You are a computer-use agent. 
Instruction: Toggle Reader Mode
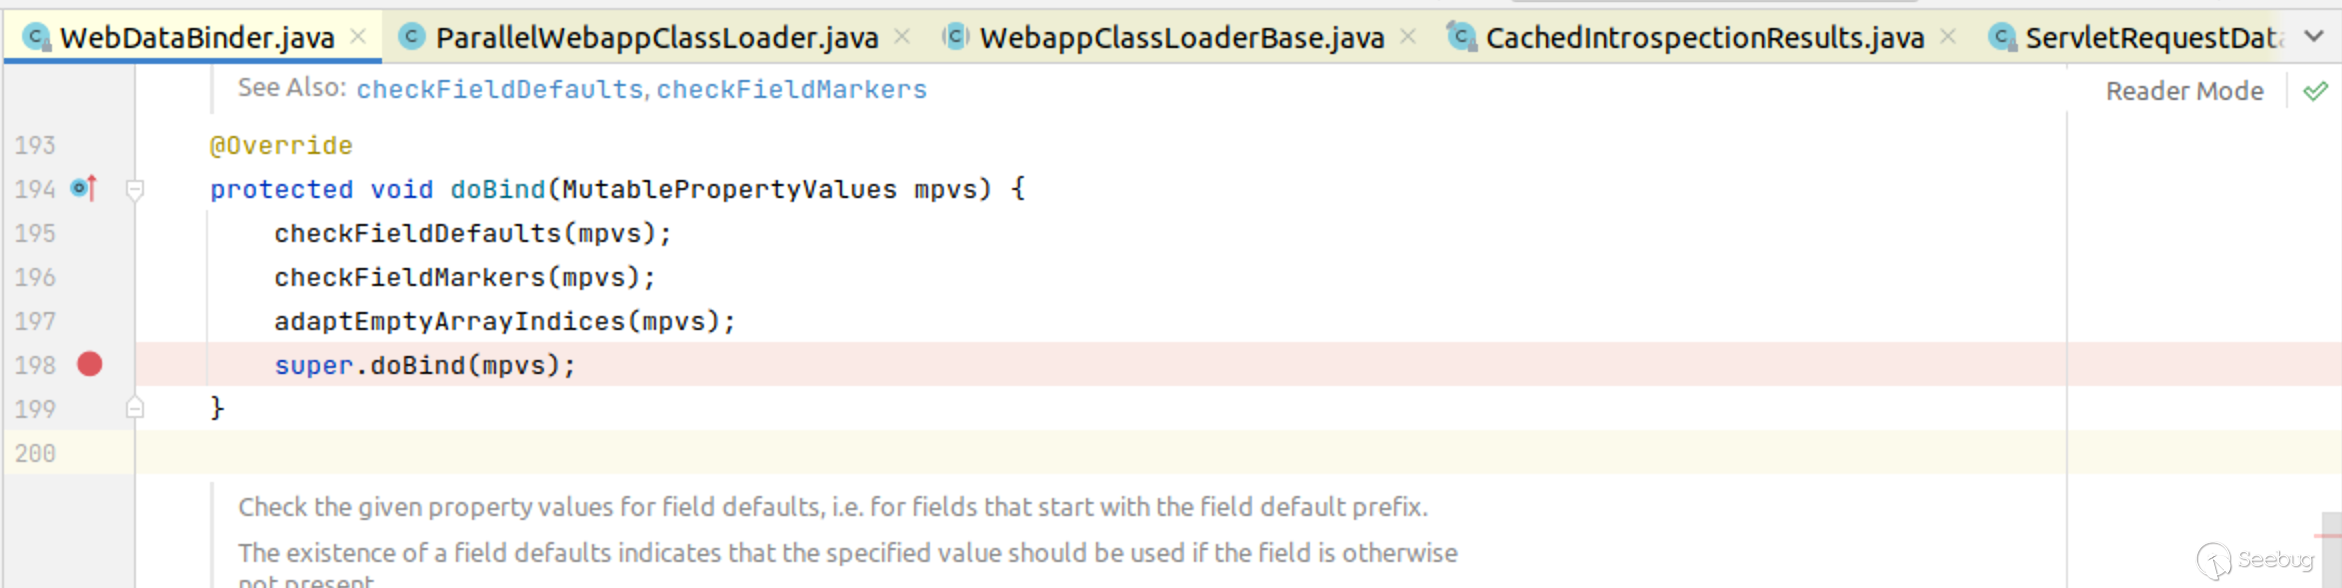pos(2184,91)
